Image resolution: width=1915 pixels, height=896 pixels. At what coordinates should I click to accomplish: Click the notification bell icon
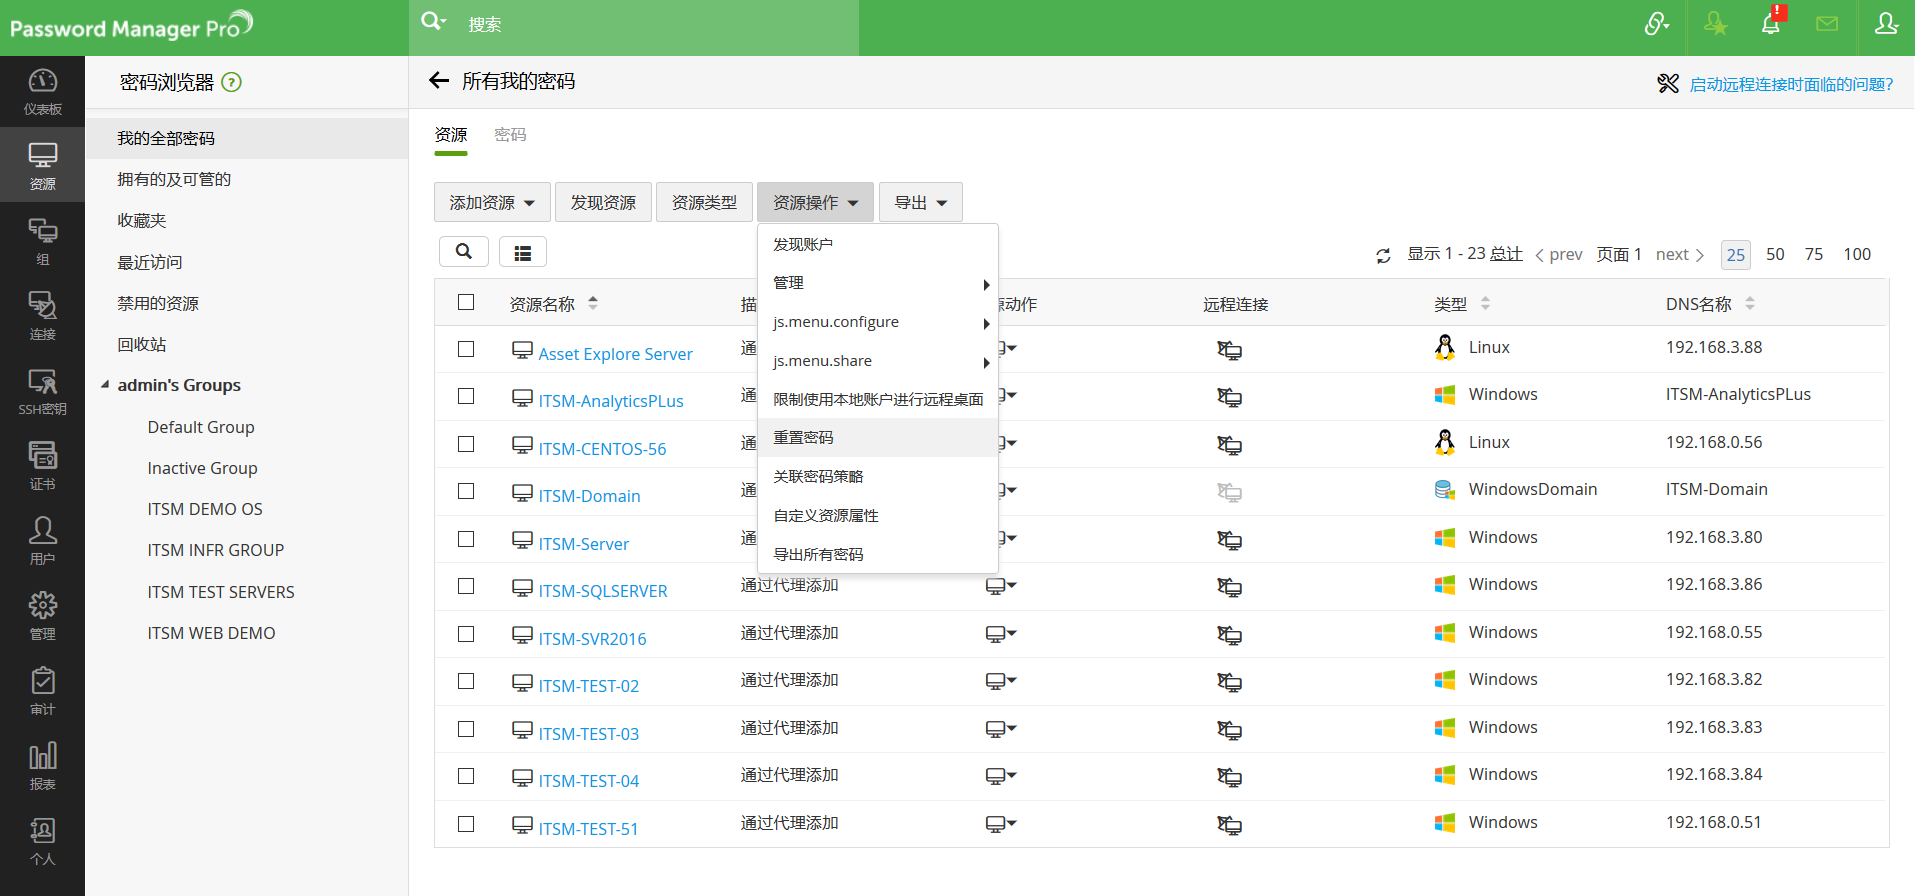(1771, 24)
